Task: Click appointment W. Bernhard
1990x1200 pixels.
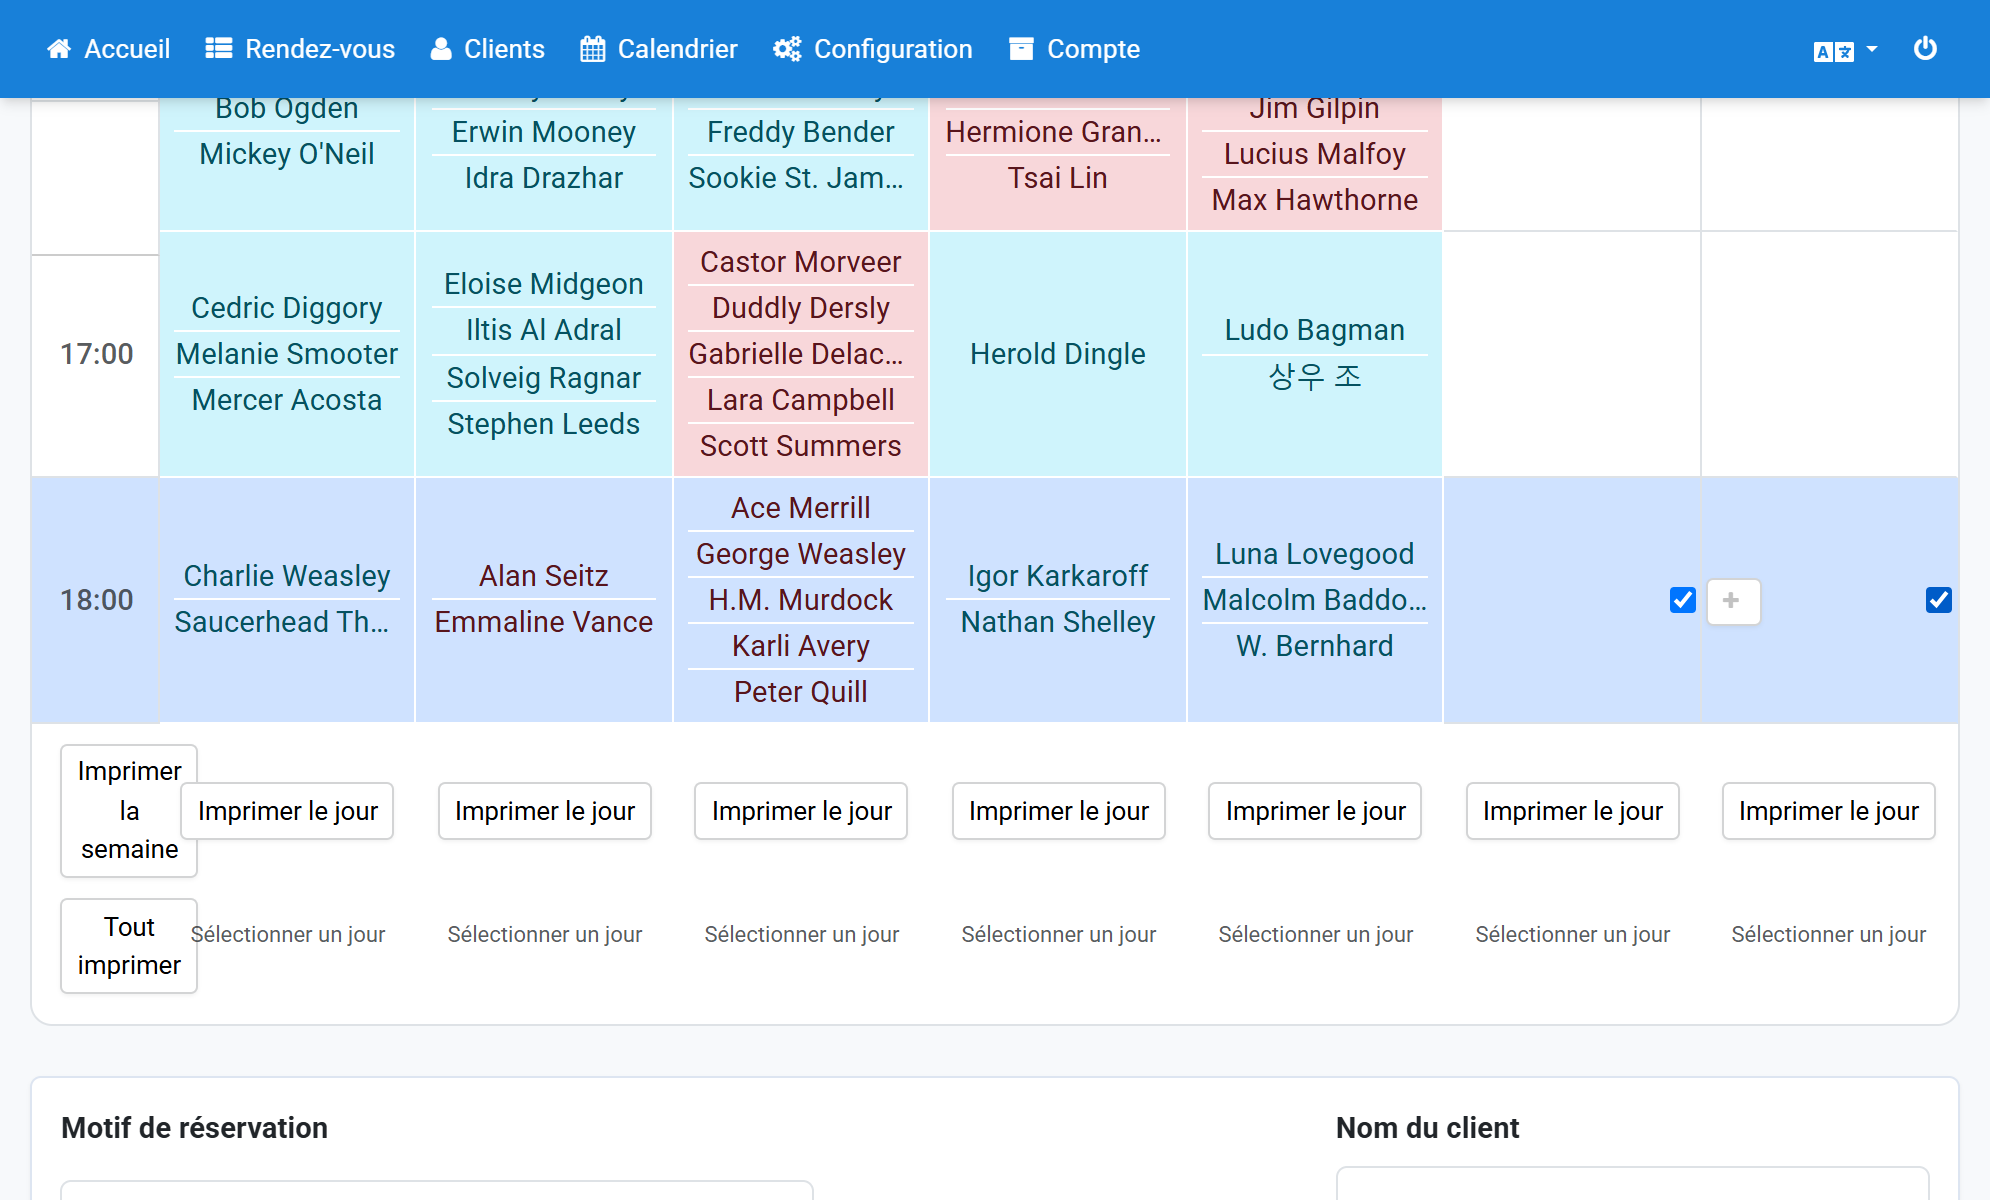Action: click(x=1315, y=646)
